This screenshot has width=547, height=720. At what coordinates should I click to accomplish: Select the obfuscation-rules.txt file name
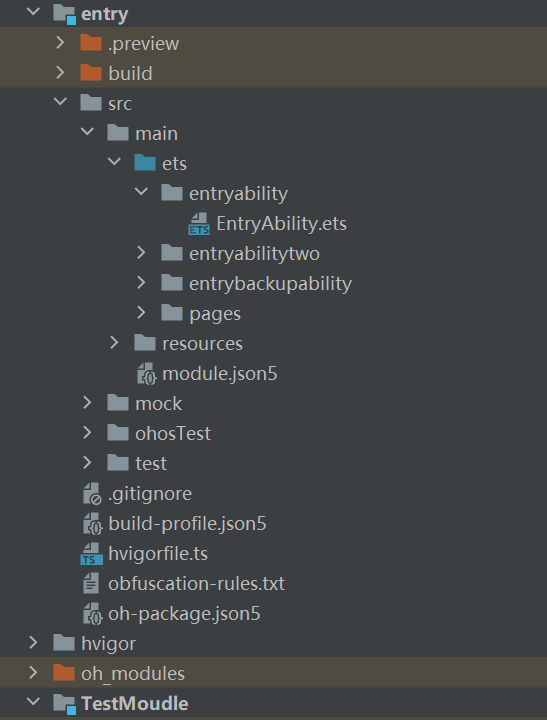point(196,584)
